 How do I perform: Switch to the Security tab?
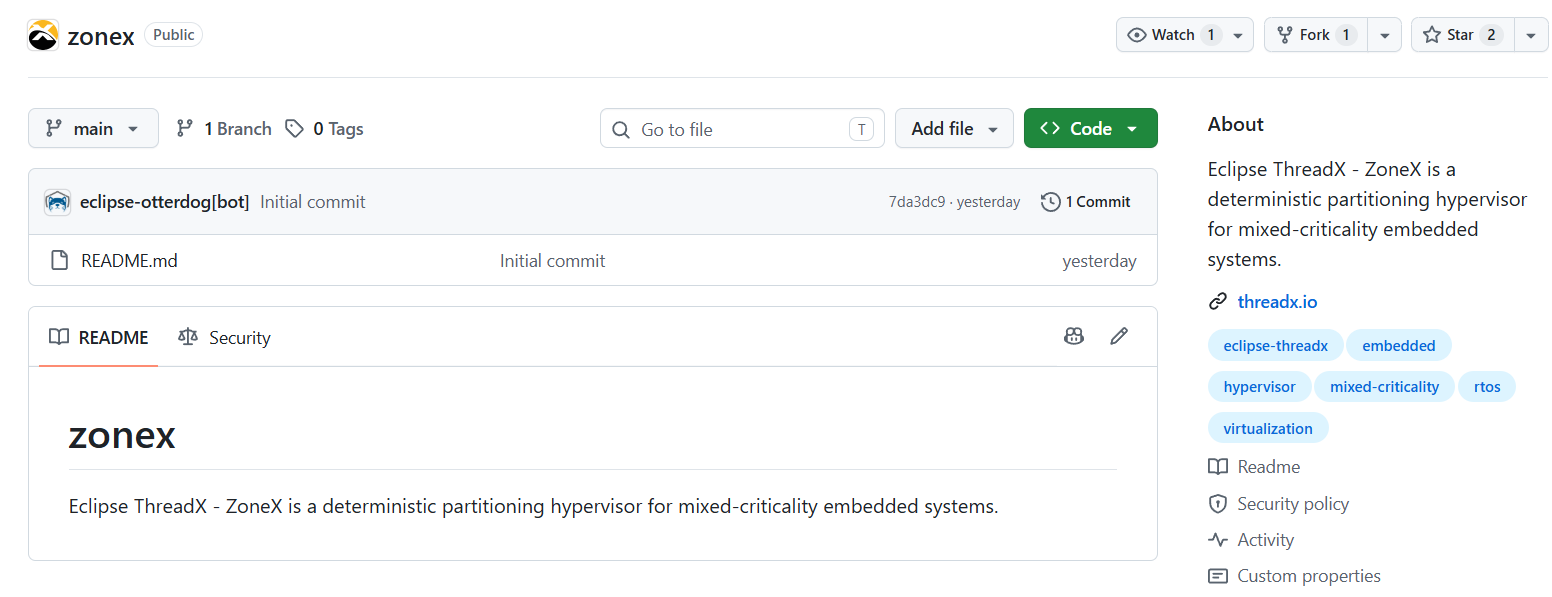224,337
